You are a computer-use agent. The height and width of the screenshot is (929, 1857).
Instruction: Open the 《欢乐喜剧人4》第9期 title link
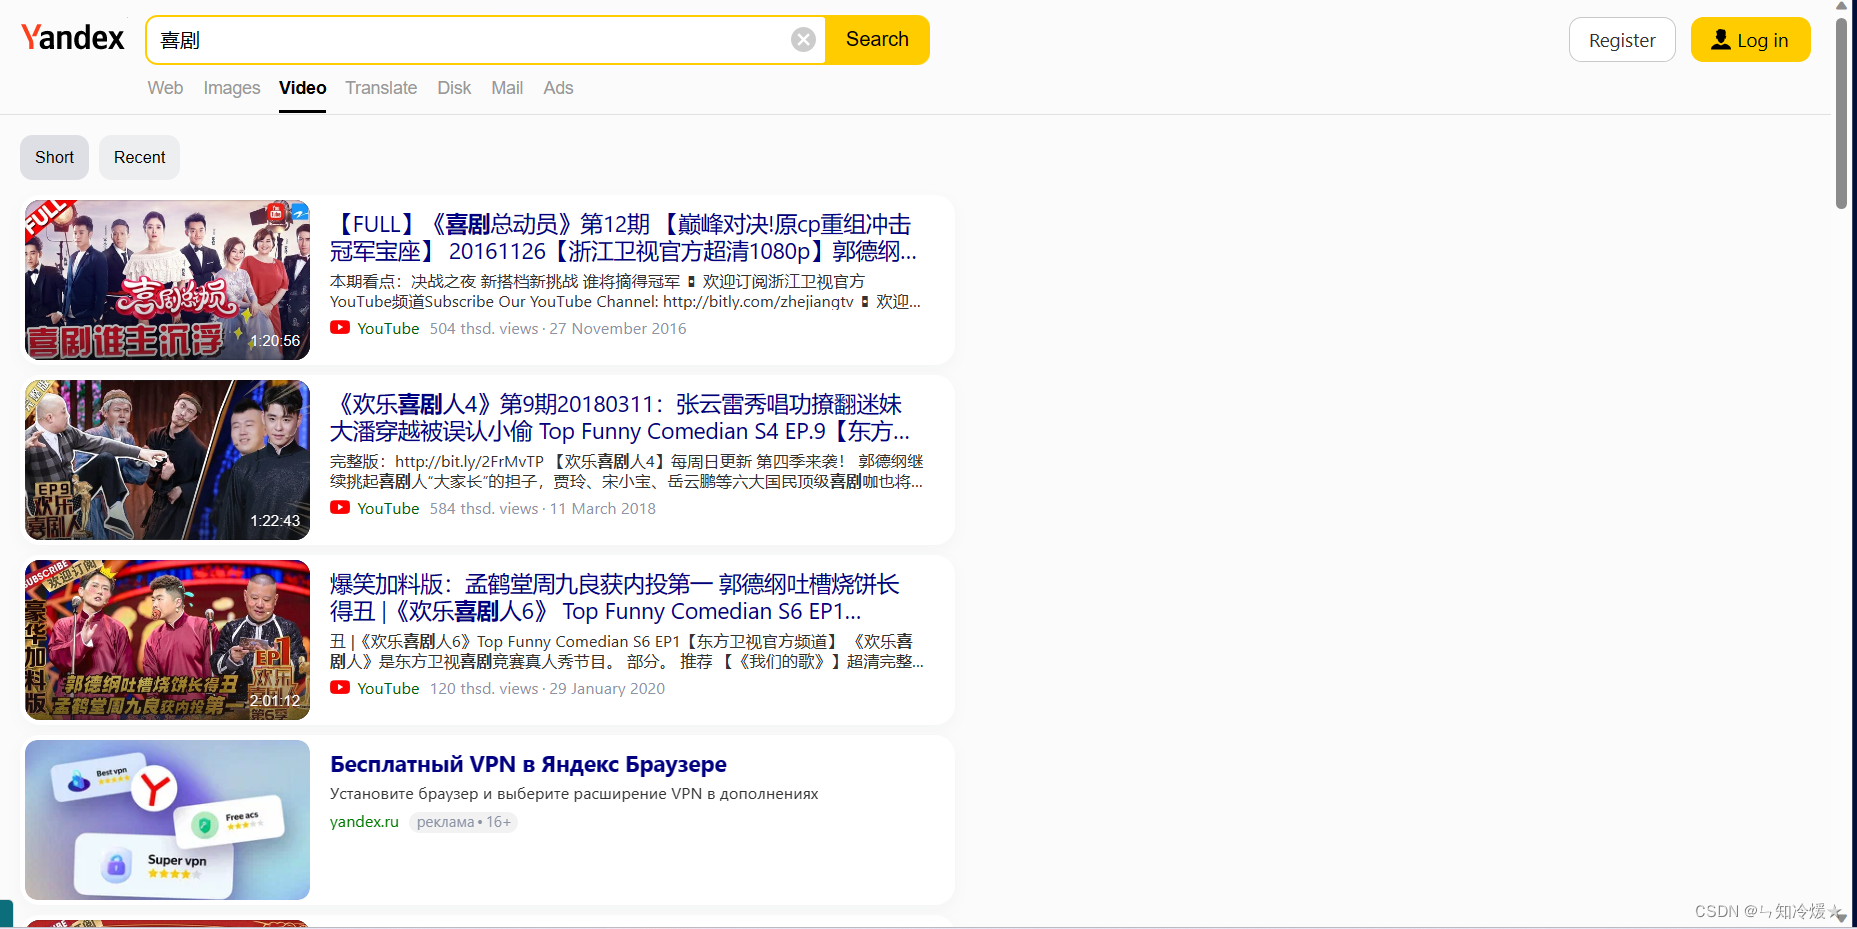pos(620,418)
